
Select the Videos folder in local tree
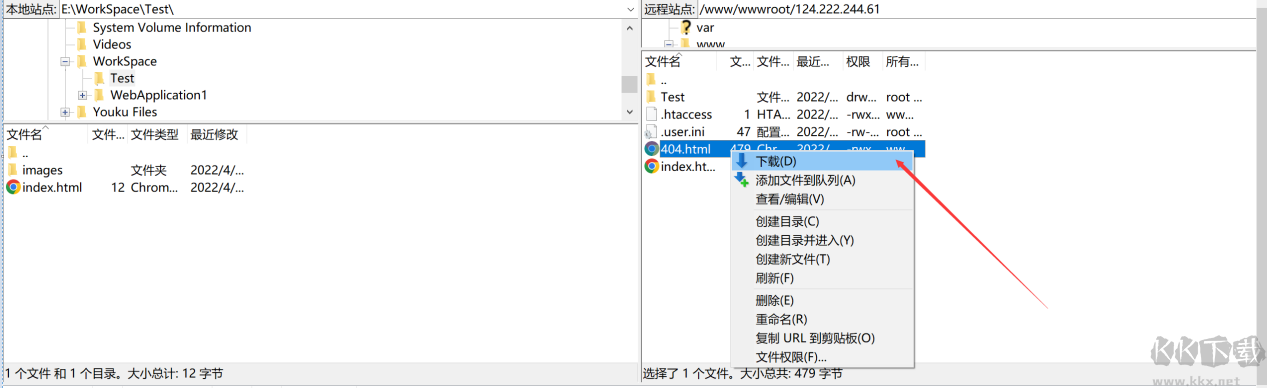click(112, 44)
